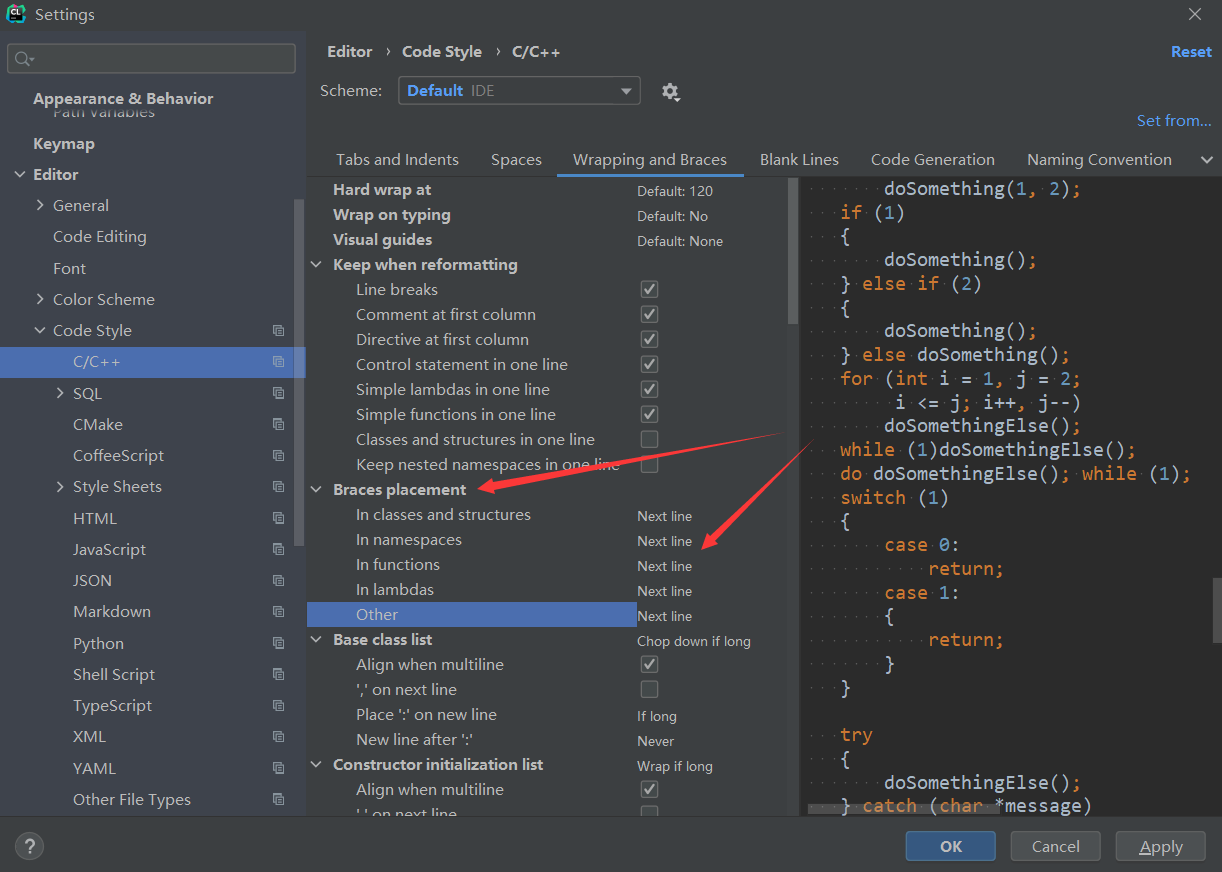Click the copy icon next to C/C++
This screenshot has height=872, width=1222.
(x=278, y=362)
